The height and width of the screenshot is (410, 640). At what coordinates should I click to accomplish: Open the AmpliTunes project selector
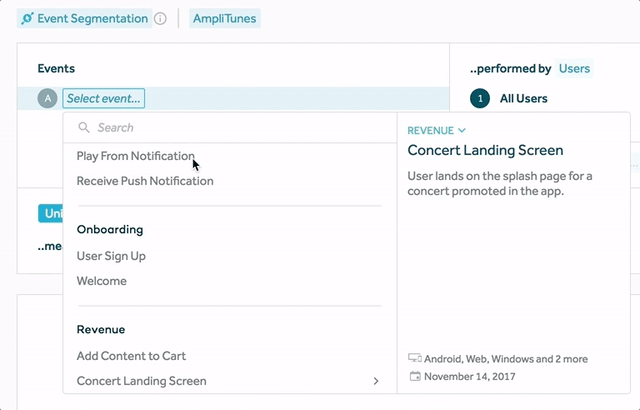[x=225, y=18]
